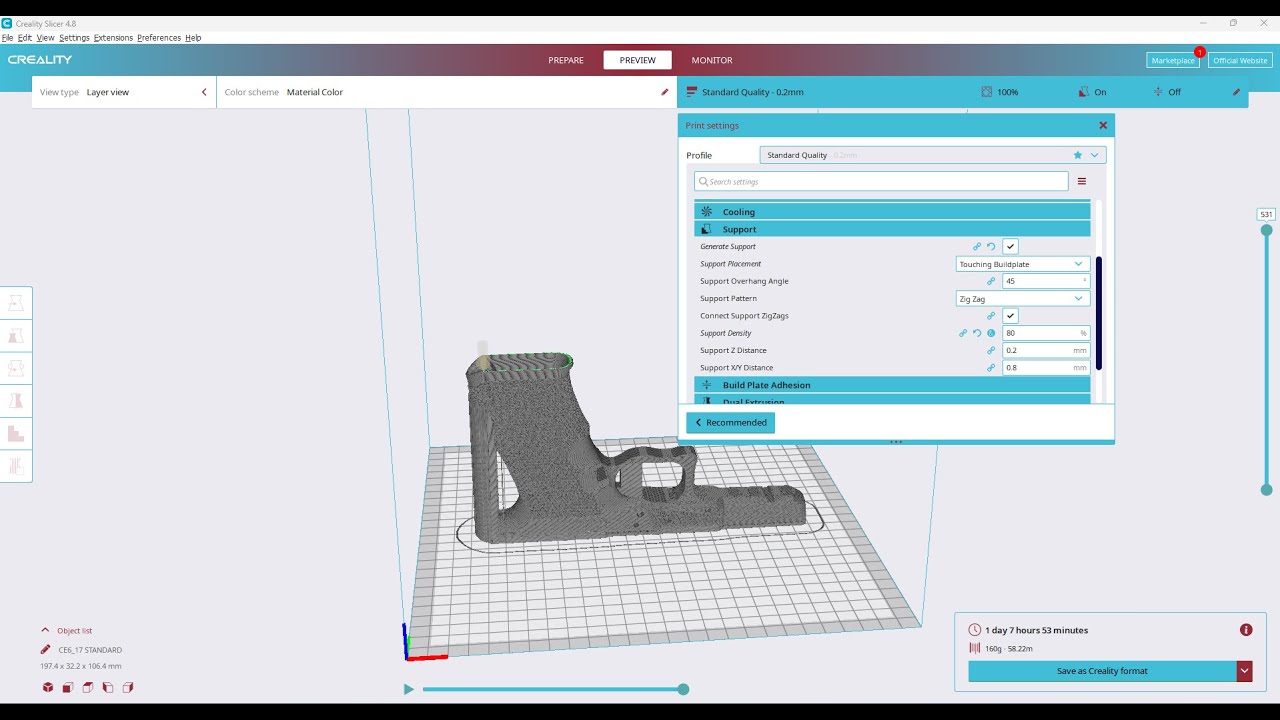Switch to front view cube icon
The height and width of the screenshot is (720, 1280).
68,687
